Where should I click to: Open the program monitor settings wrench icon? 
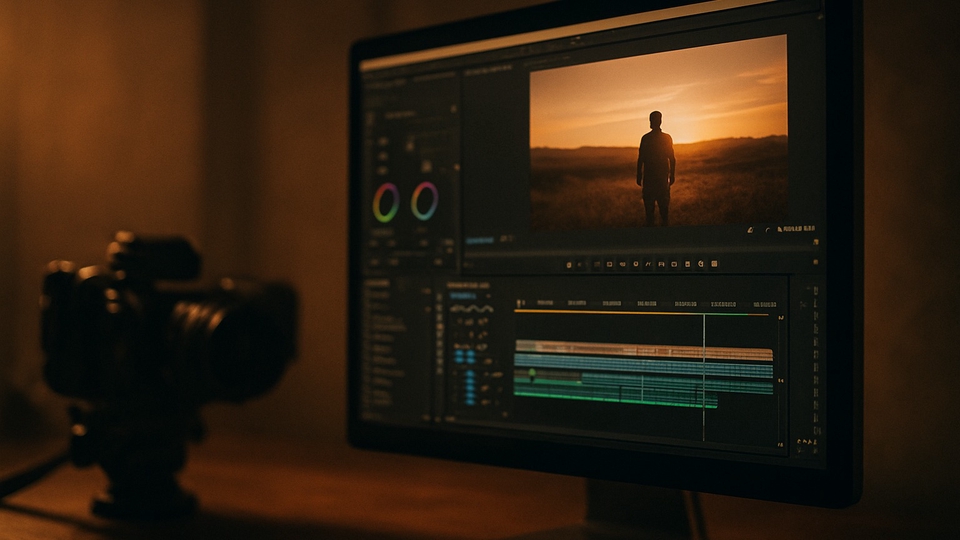point(749,230)
